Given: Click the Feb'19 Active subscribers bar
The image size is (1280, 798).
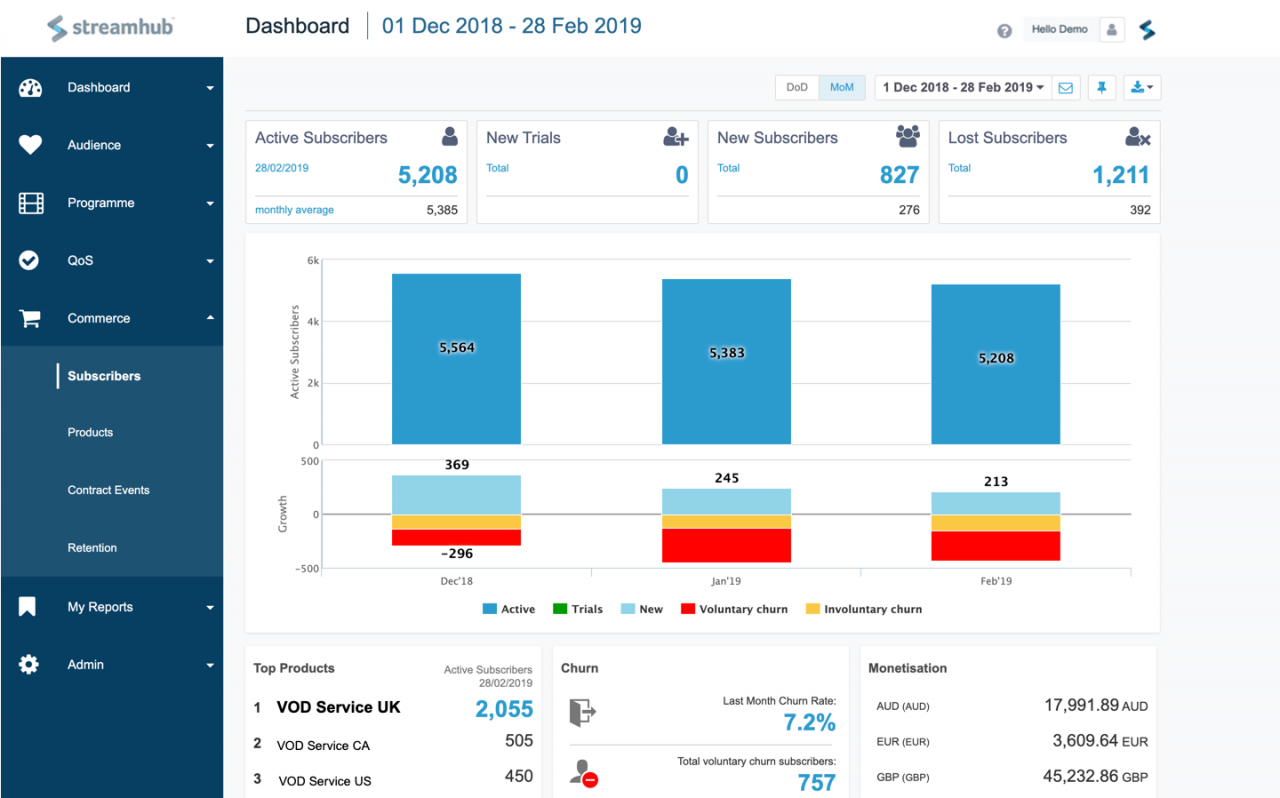Looking at the screenshot, I should 995,359.
